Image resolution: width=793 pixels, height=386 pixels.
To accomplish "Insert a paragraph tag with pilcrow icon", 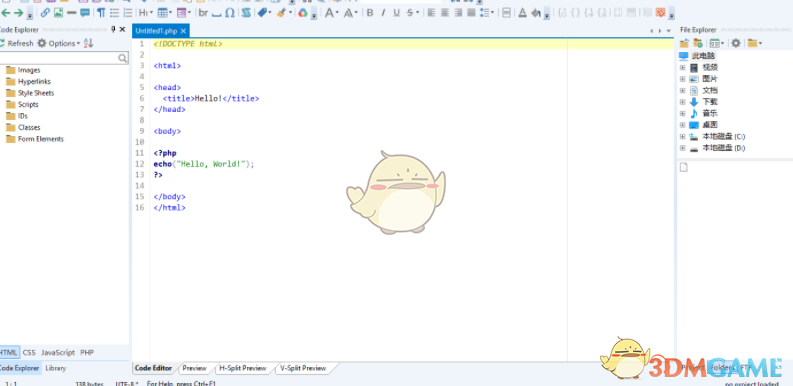I will coord(101,13).
